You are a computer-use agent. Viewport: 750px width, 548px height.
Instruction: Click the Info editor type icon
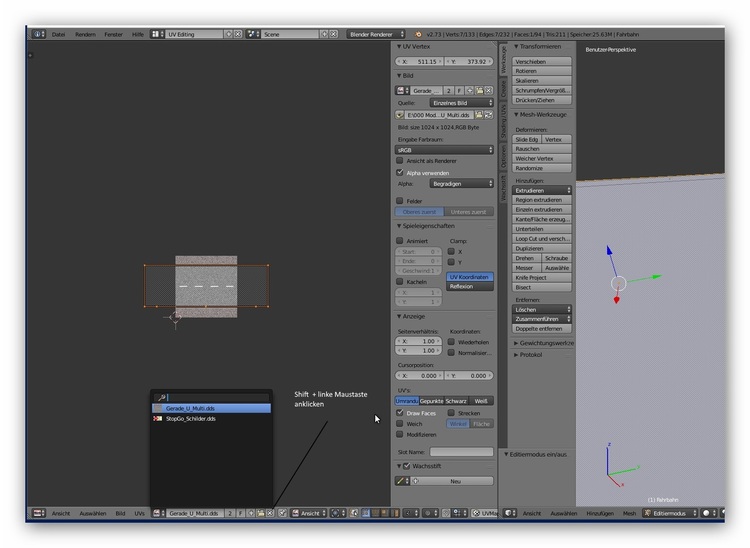[x=38, y=34]
